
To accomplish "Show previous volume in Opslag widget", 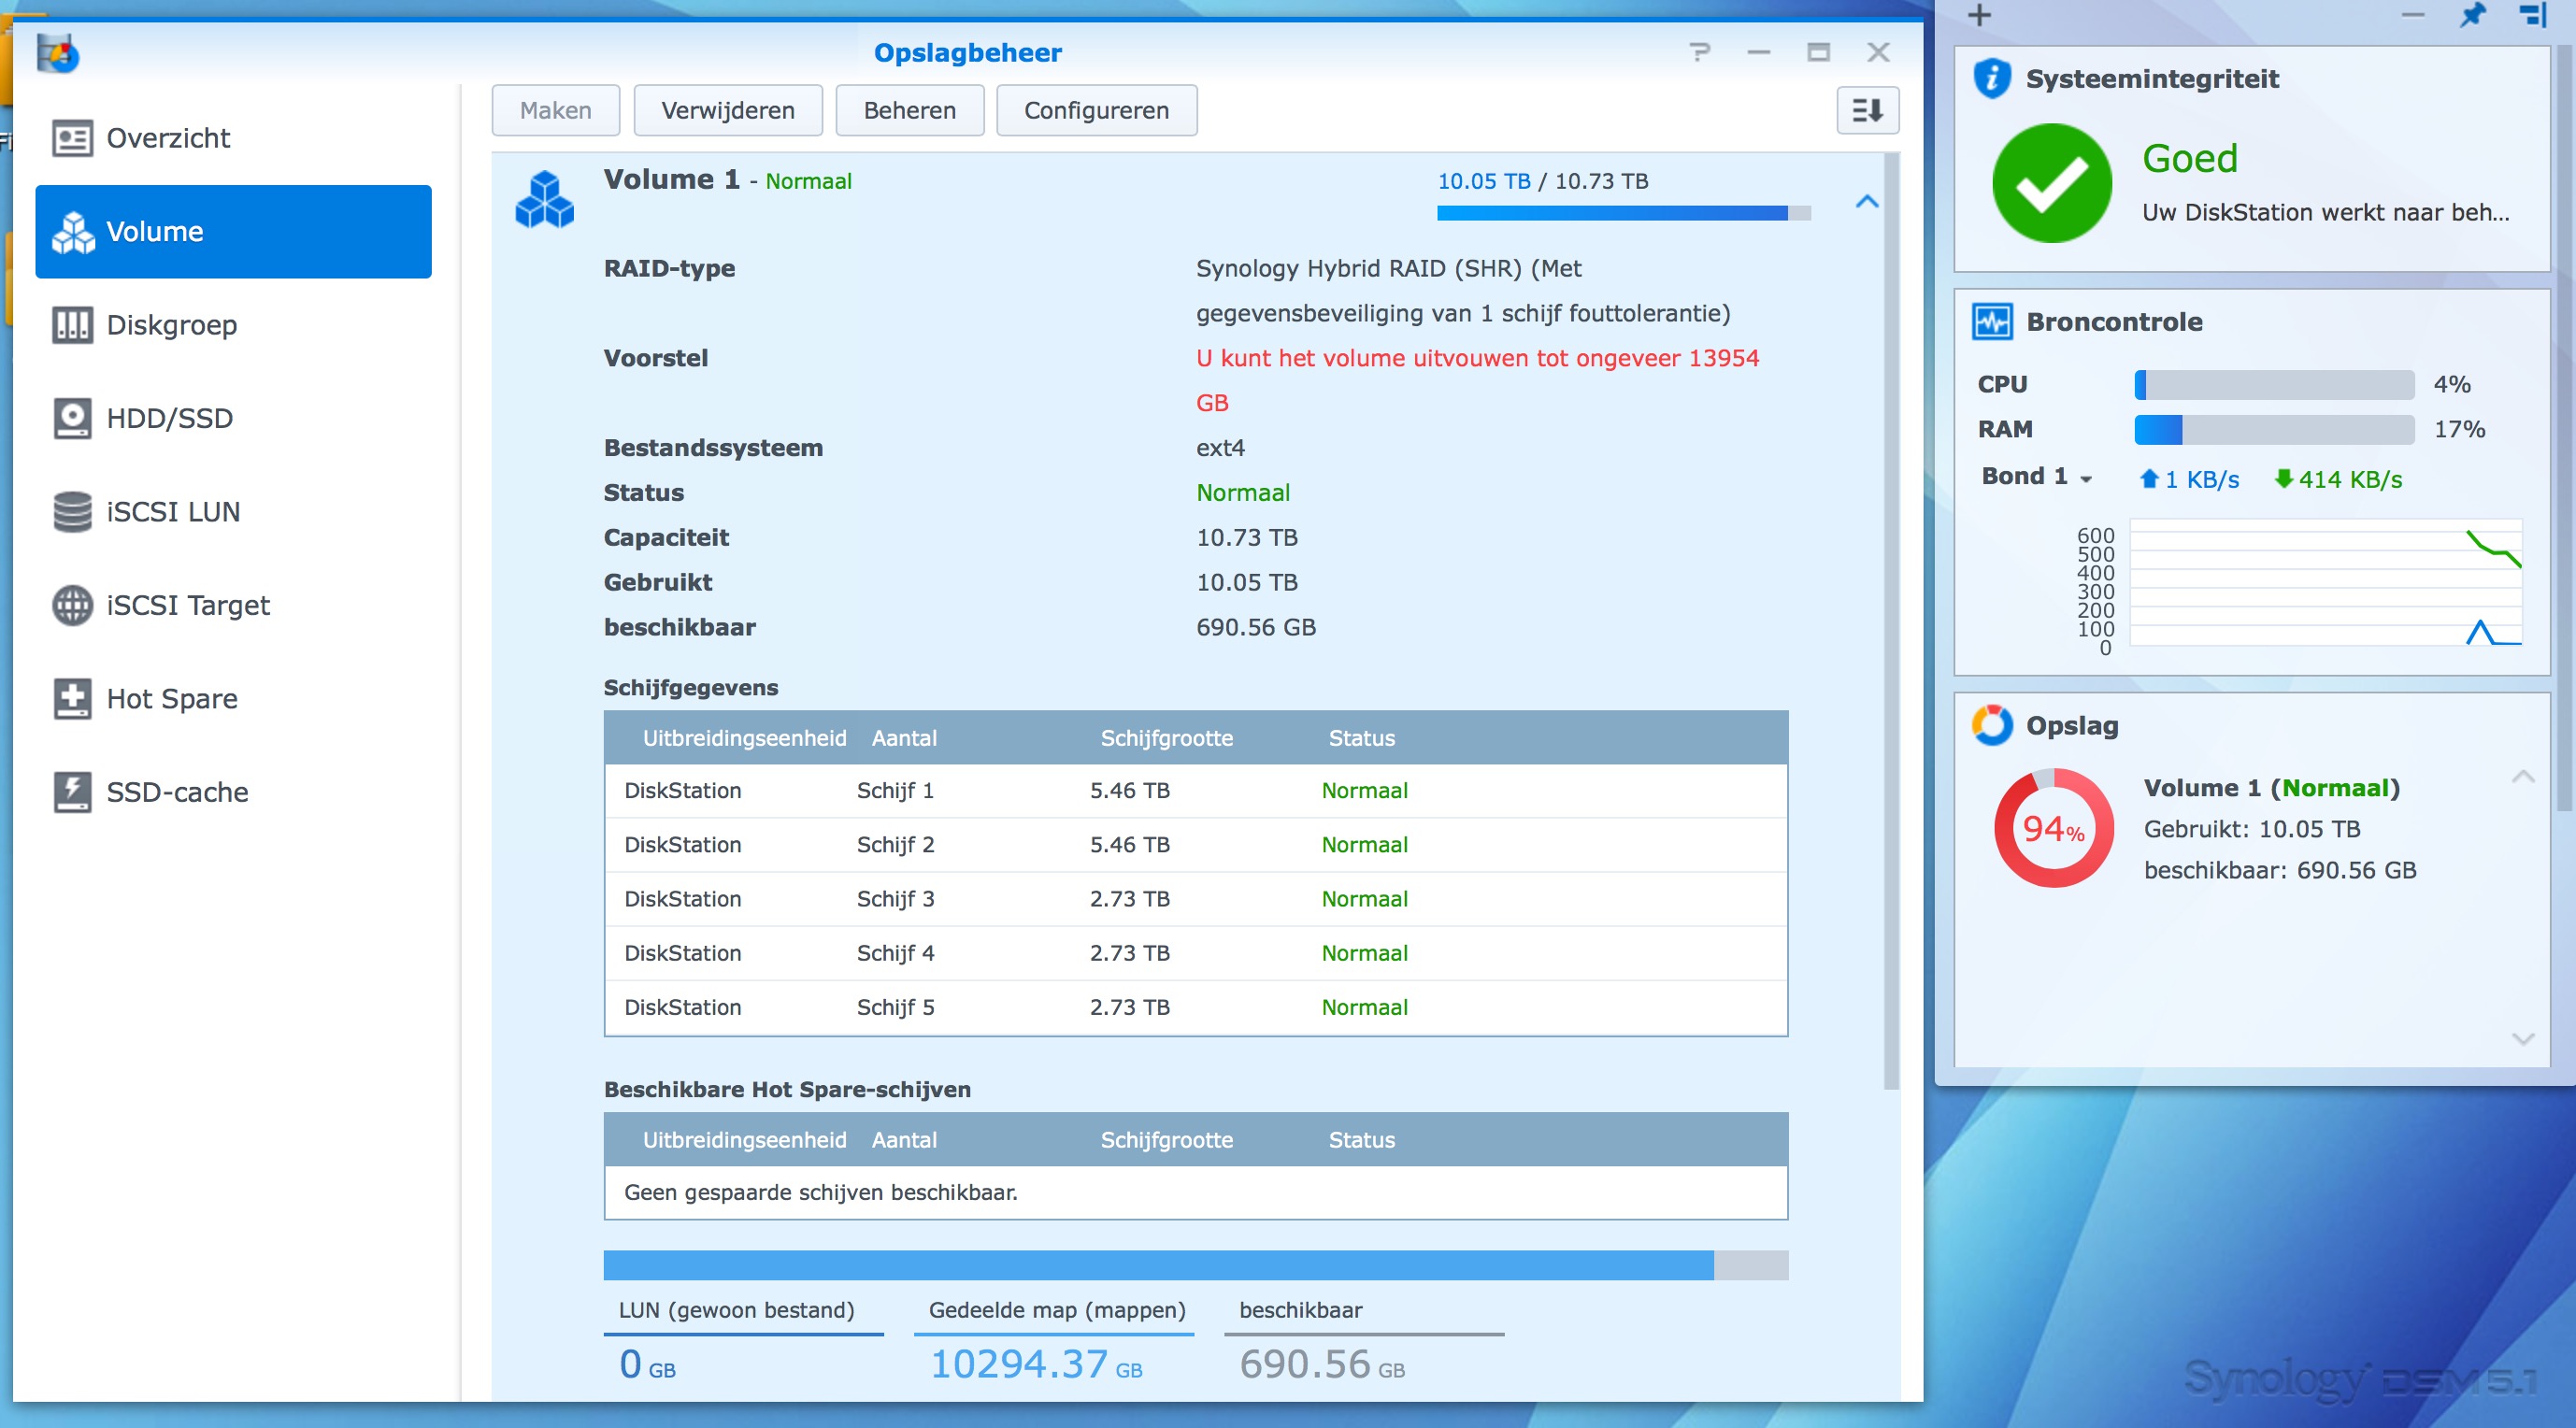I will [2523, 776].
